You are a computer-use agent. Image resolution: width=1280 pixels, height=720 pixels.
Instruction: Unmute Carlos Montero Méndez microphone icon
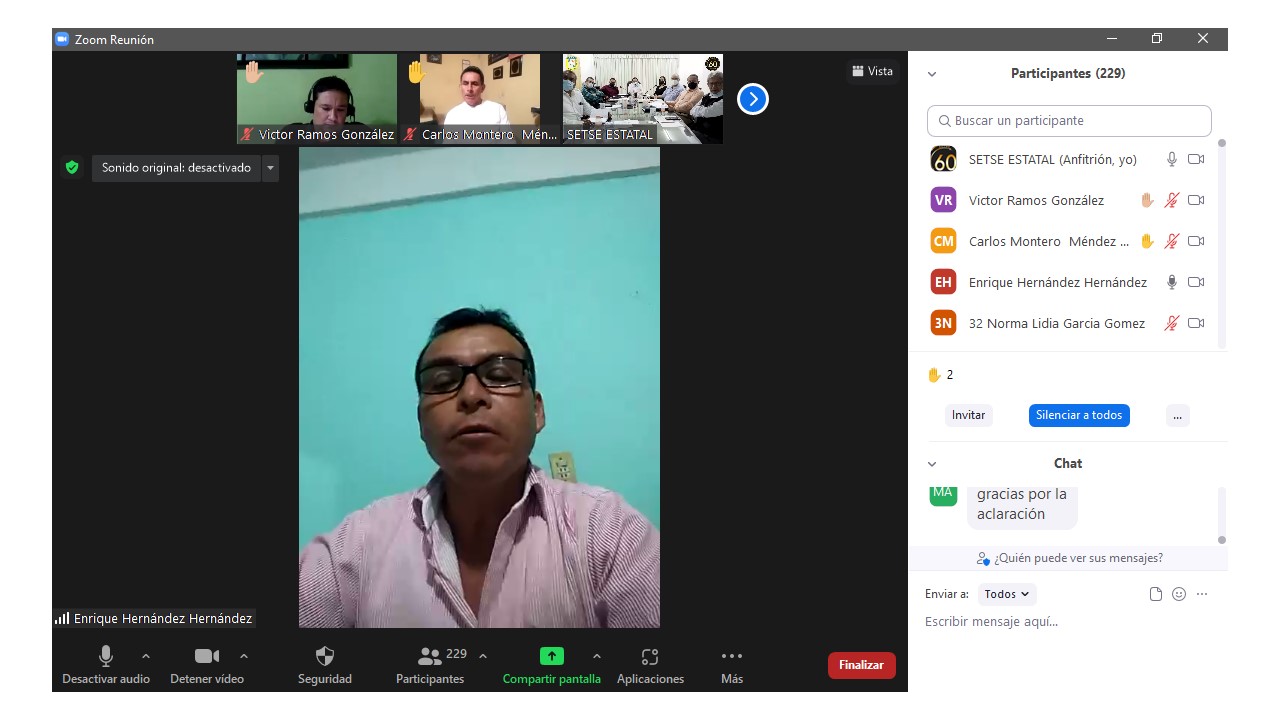tap(1172, 241)
